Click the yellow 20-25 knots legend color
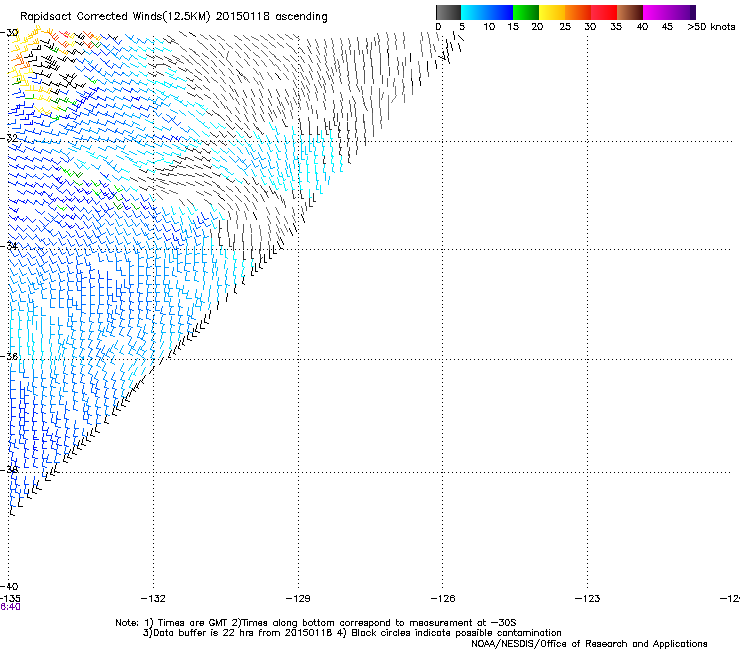Screen dimensions: 740x650 (552, 12)
